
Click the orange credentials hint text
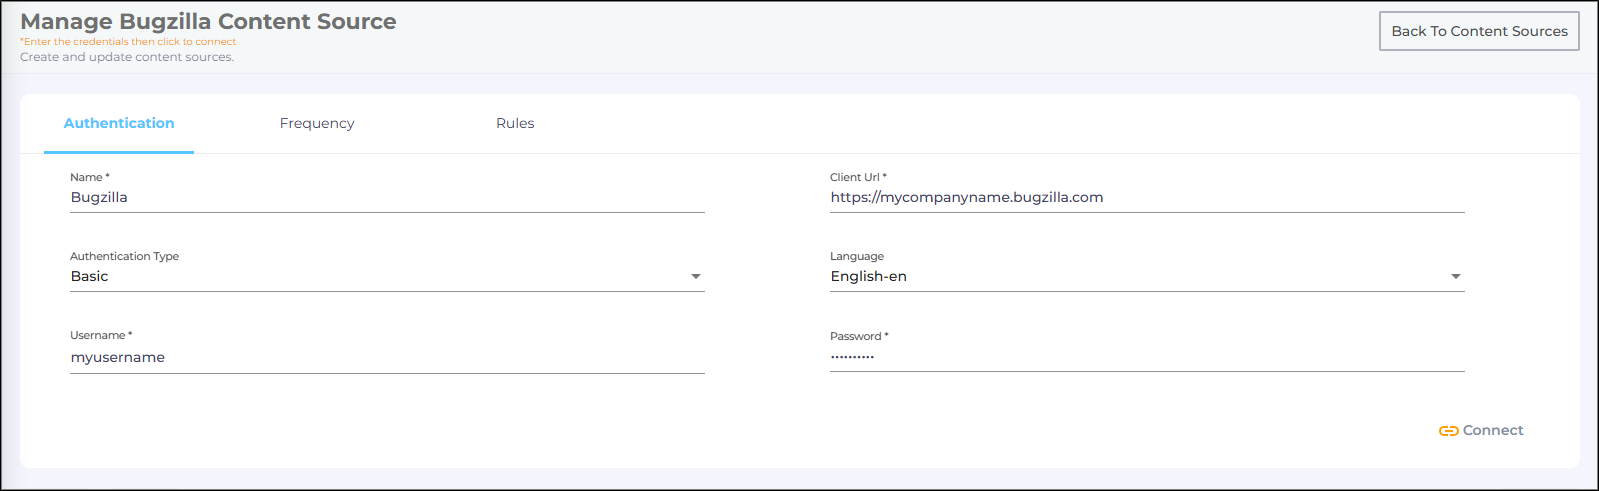tap(128, 42)
